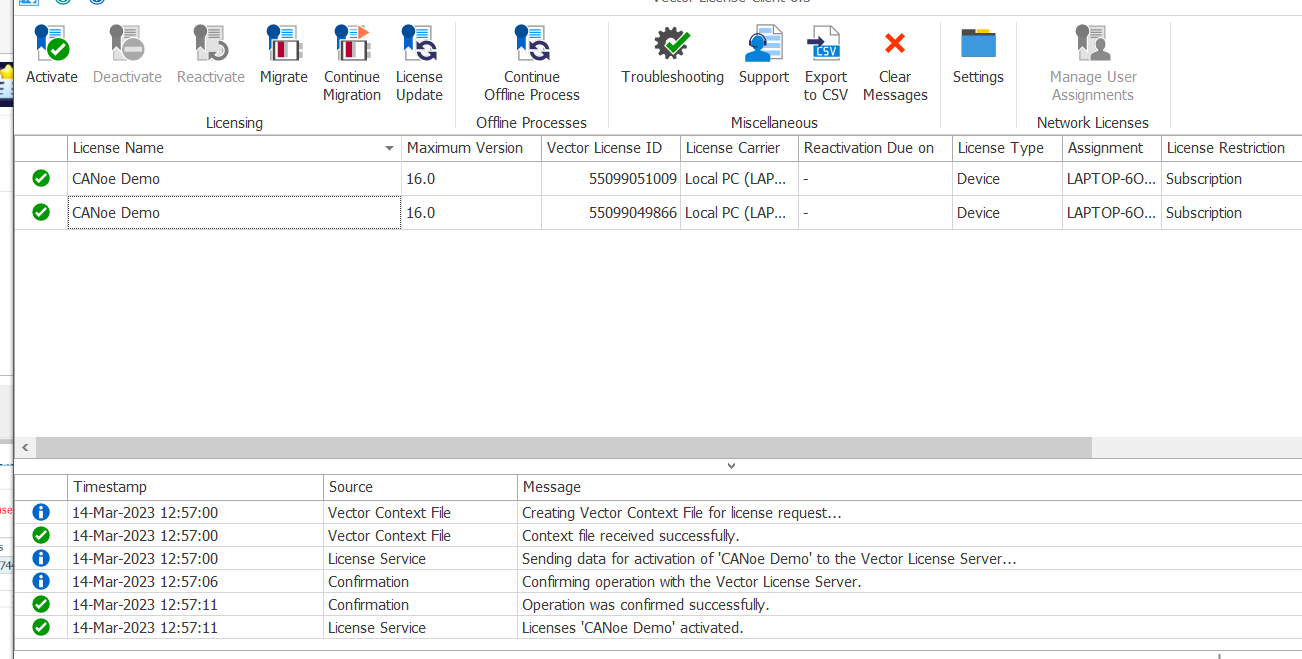Sort by Maximum Version column header
The image size is (1302, 659).
click(471, 148)
